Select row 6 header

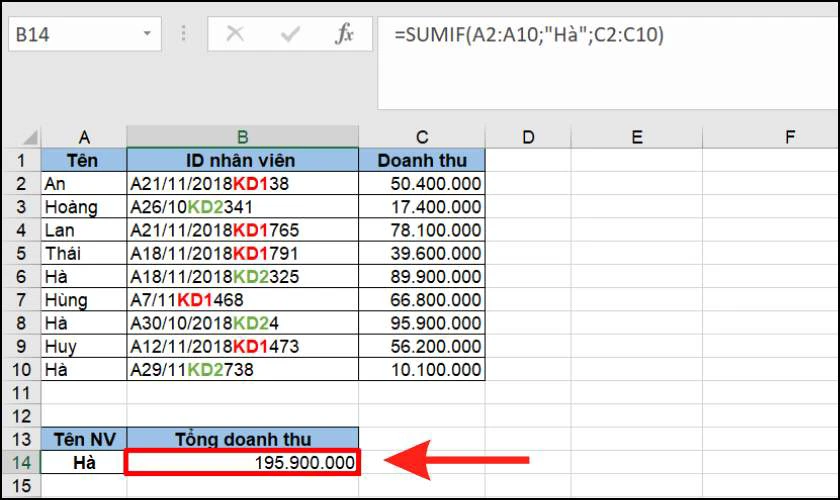[x=21, y=277]
